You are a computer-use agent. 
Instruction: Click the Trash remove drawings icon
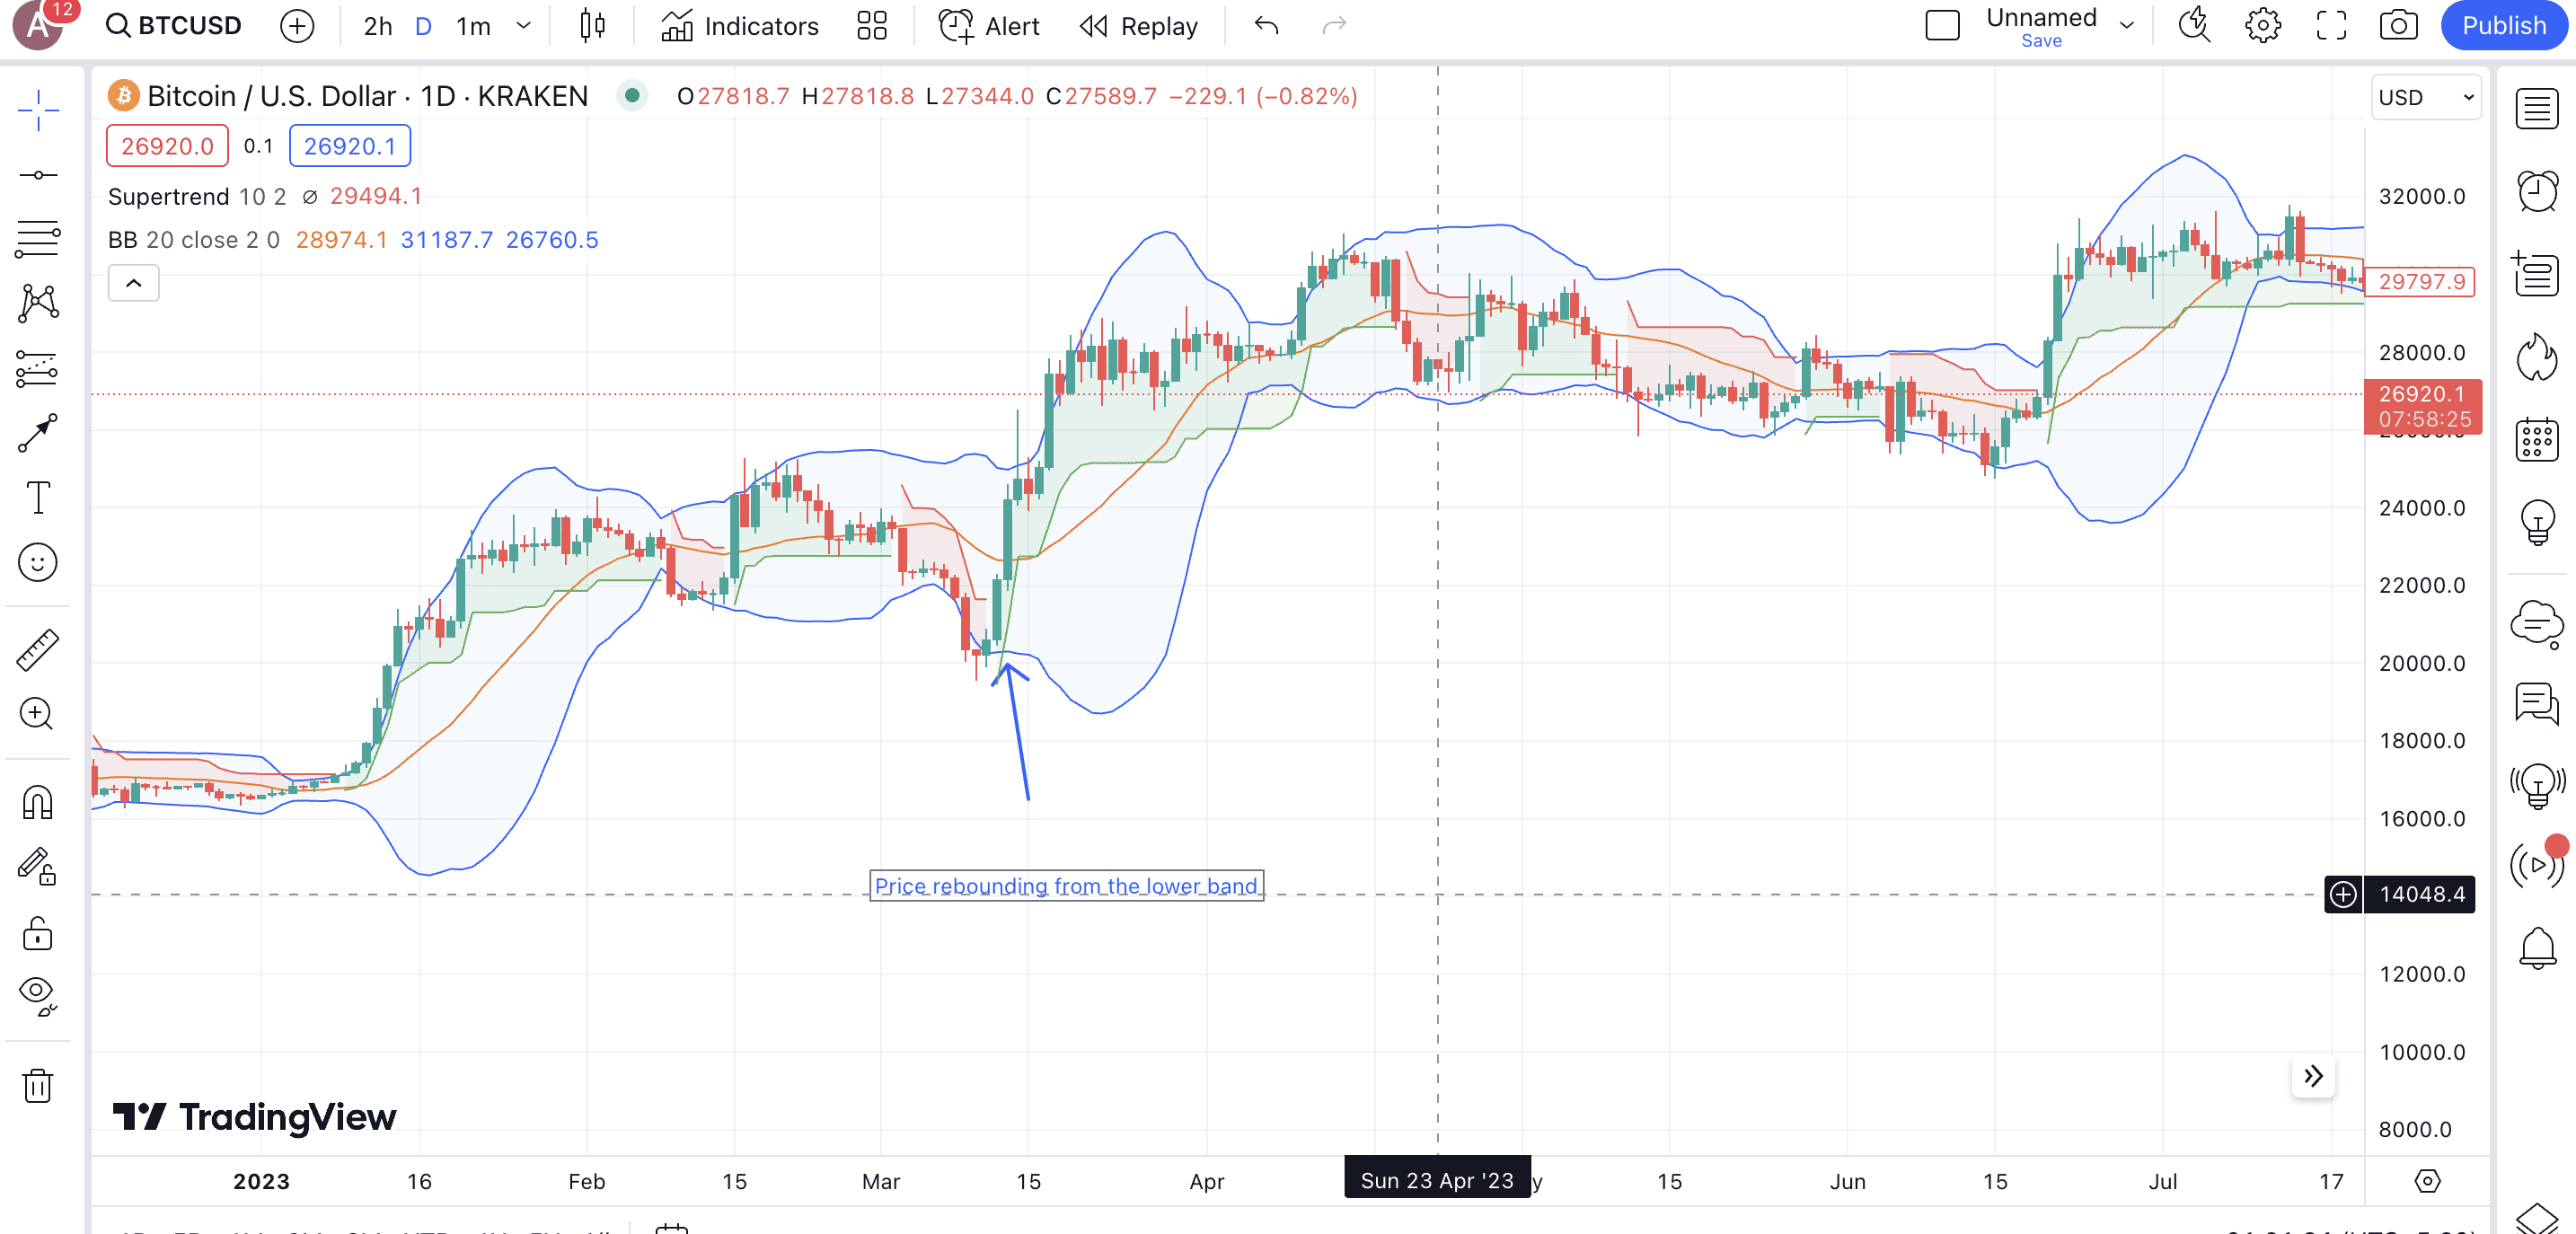click(38, 1085)
